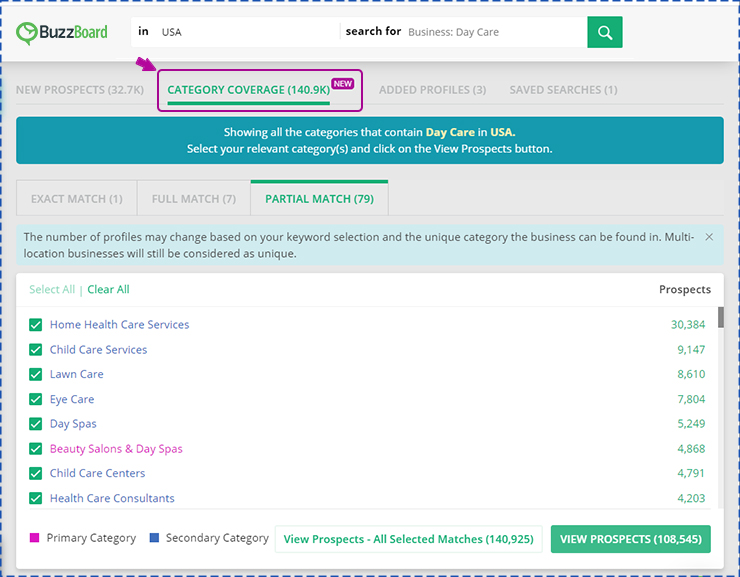Click View Prospects - All Selected Matches
The height and width of the screenshot is (577, 740).
click(x=408, y=539)
